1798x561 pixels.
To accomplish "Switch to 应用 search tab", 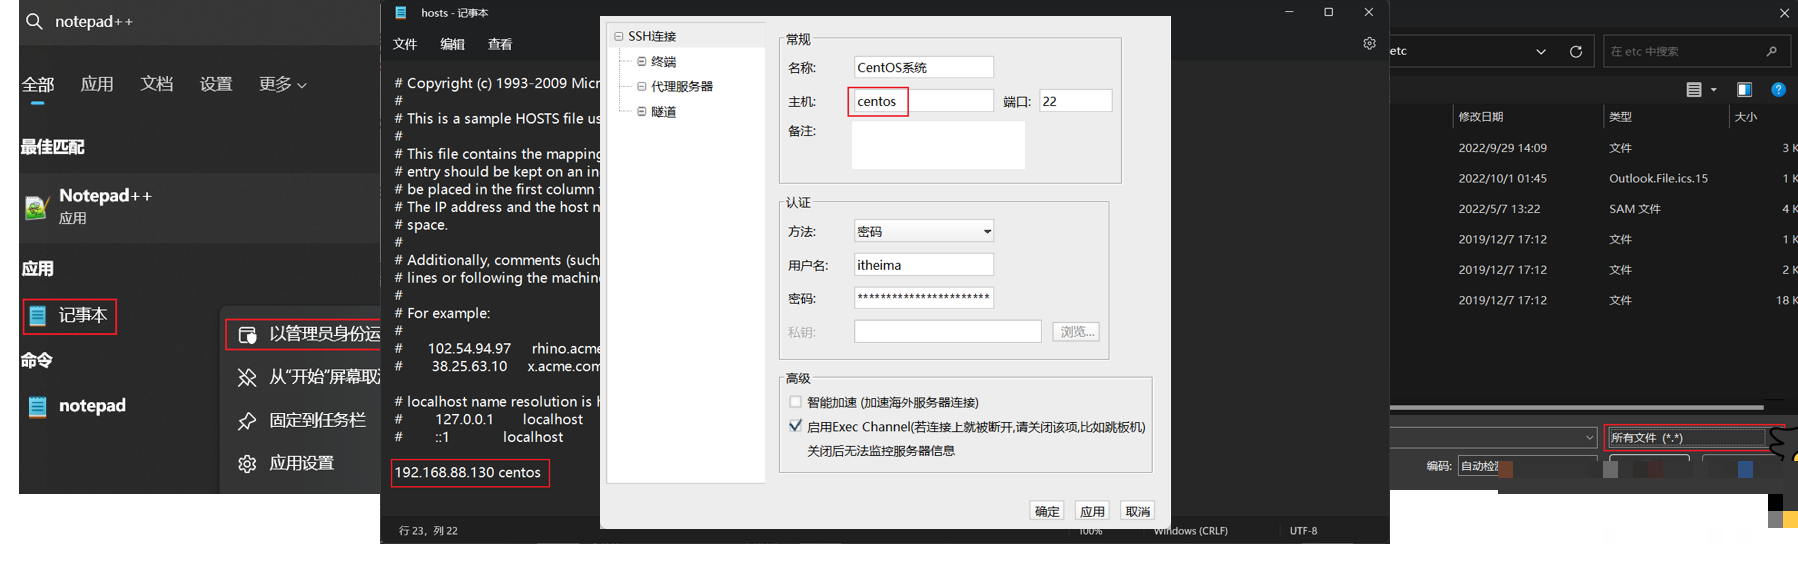I will (97, 84).
